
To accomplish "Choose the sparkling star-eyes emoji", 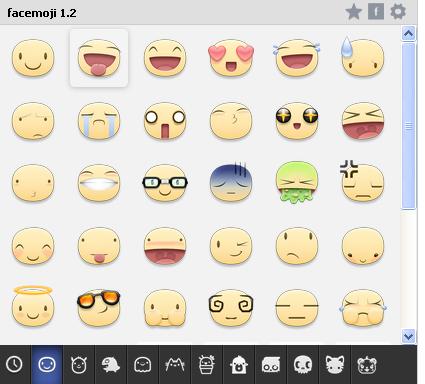I will coord(297,121).
